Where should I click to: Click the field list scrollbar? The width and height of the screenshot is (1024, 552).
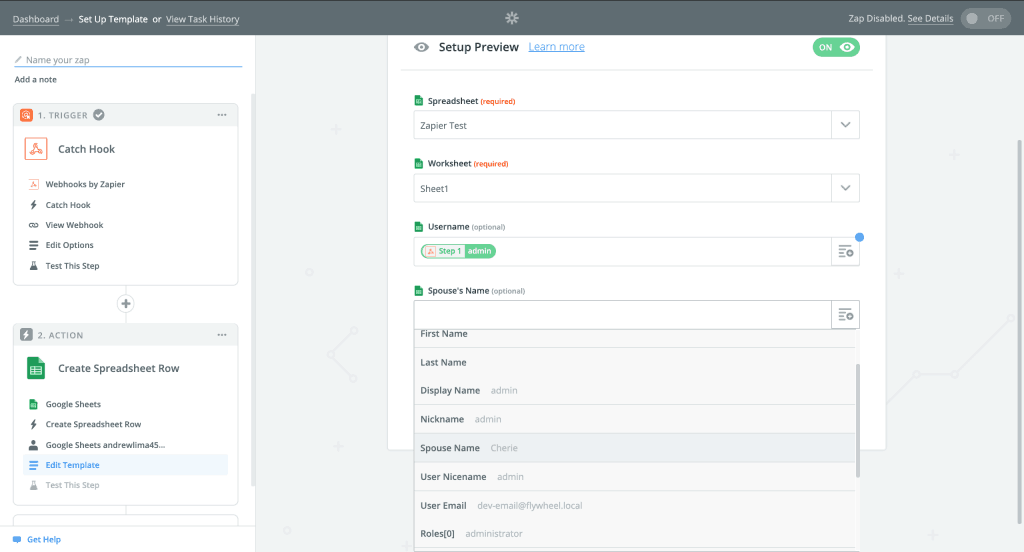tap(857, 421)
